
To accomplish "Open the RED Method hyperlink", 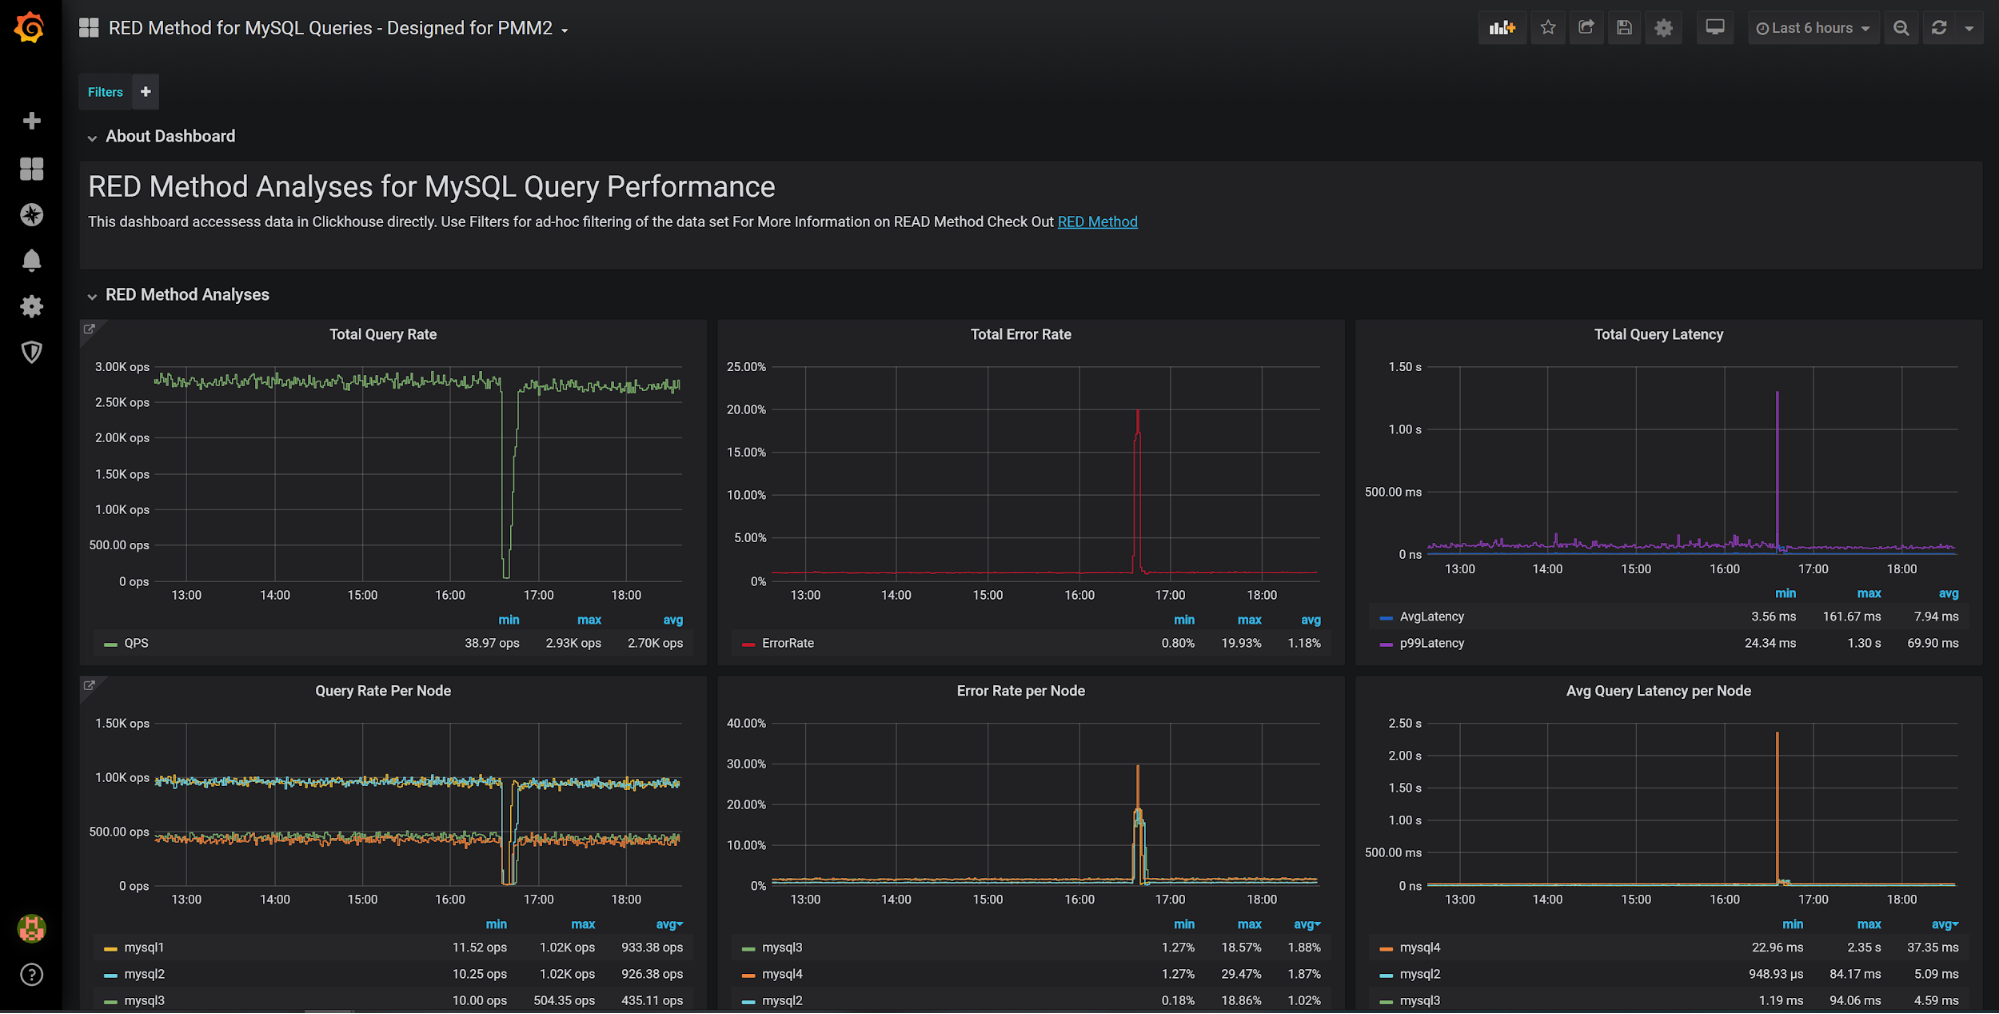I will 1097,221.
